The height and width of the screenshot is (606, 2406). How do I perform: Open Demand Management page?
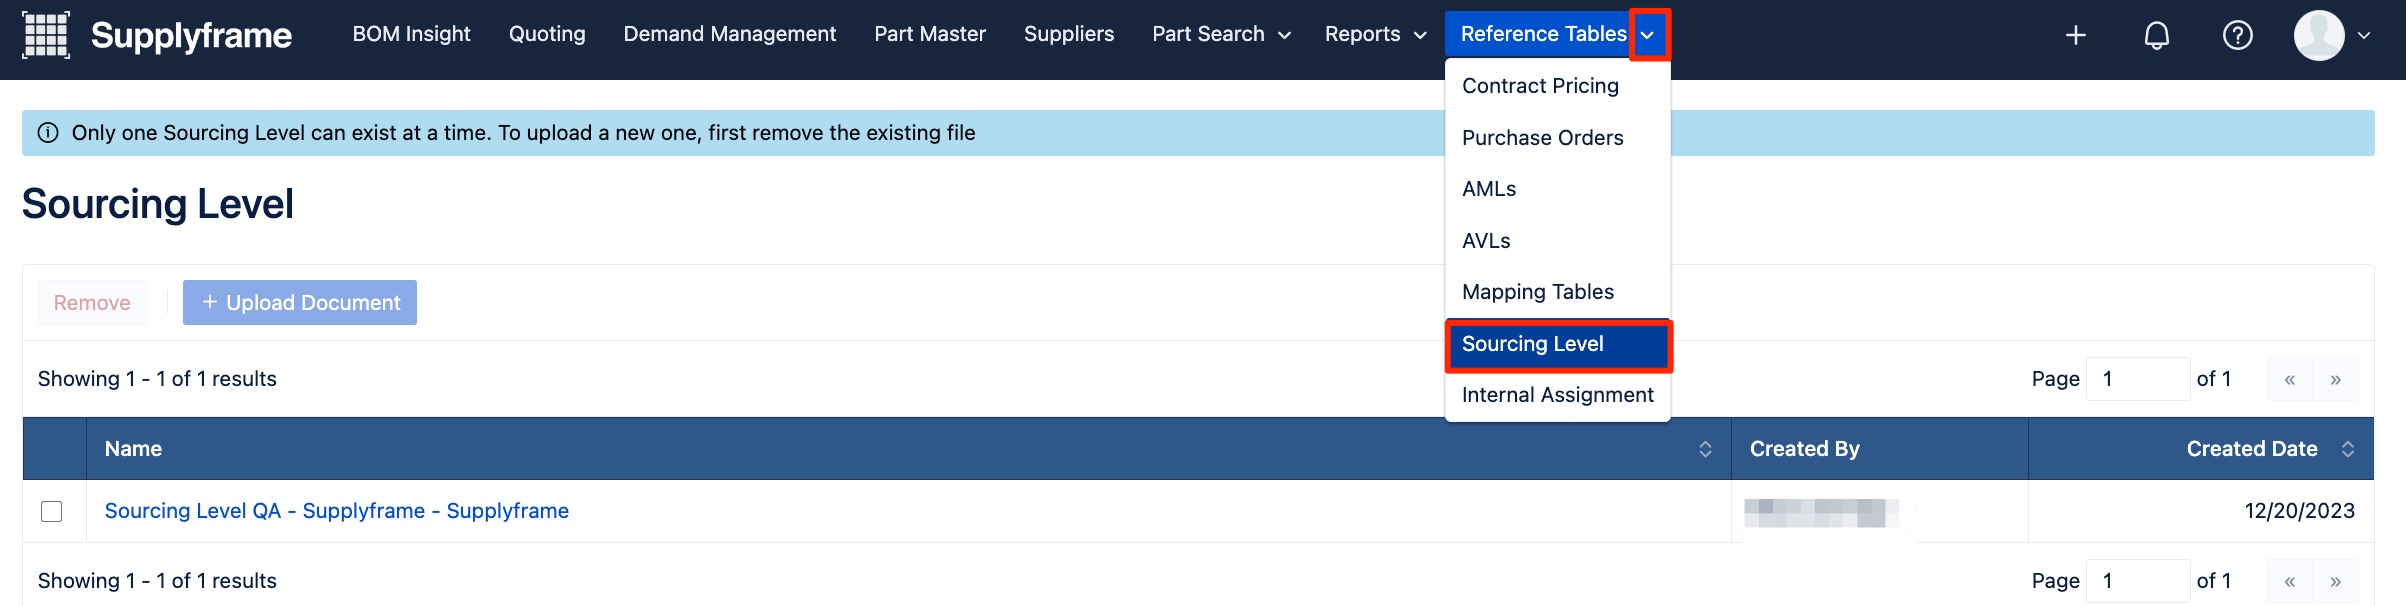pos(730,34)
